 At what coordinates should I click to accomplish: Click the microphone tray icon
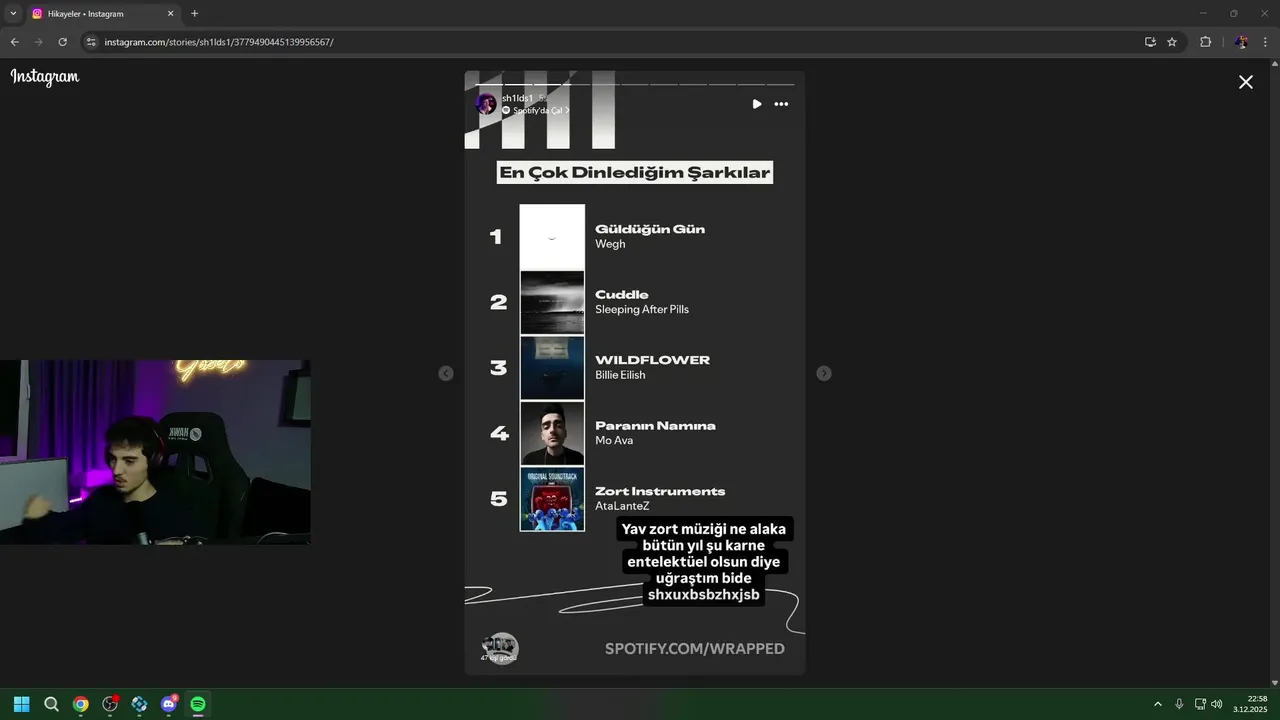click(x=1180, y=704)
